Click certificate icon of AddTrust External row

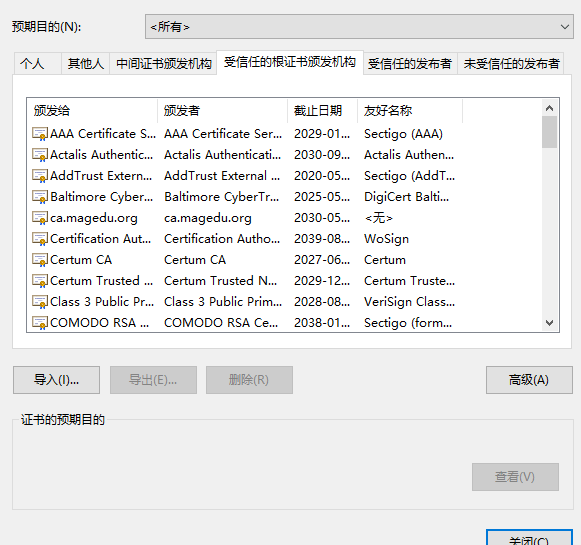(40, 176)
